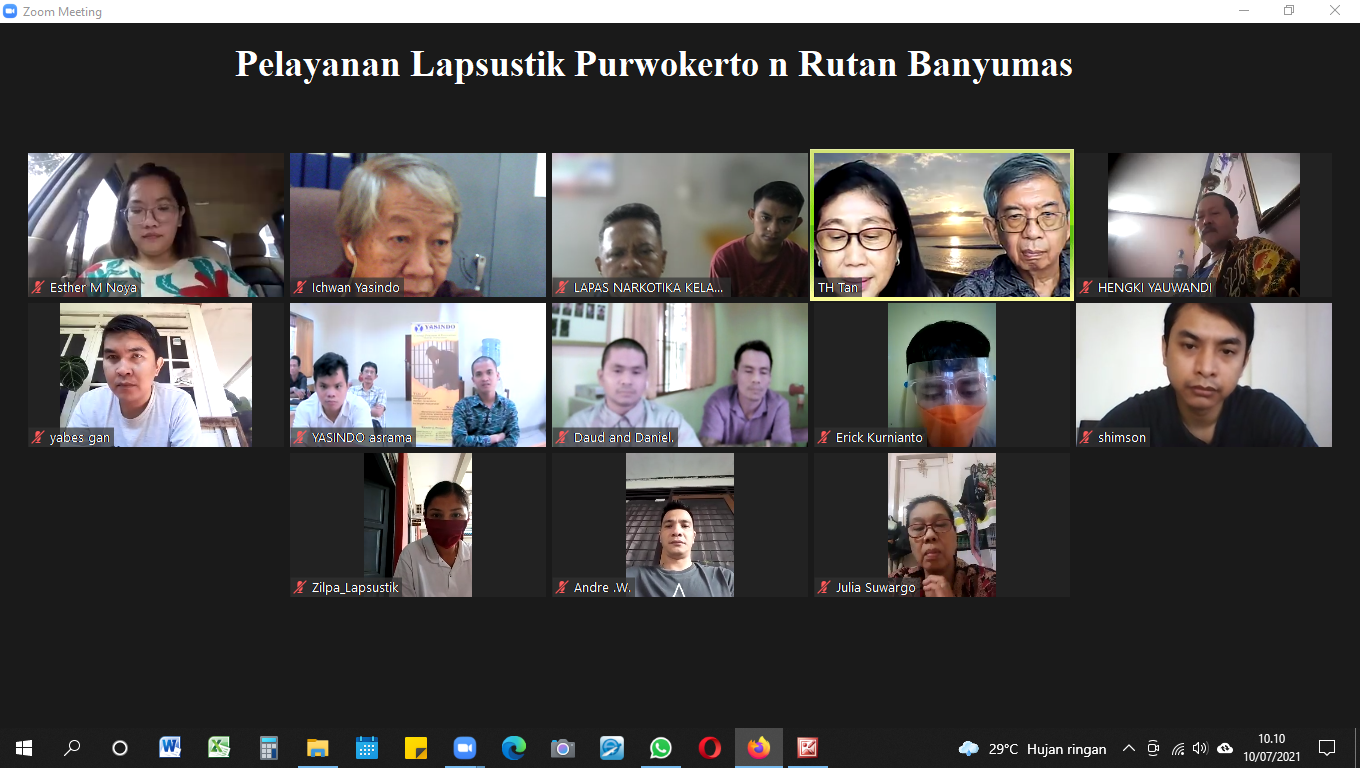The width and height of the screenshot is (1360, 768).
Task: Click the muted mic icon beside HENGKI YAUWANDI
Action: point(1086,288)
